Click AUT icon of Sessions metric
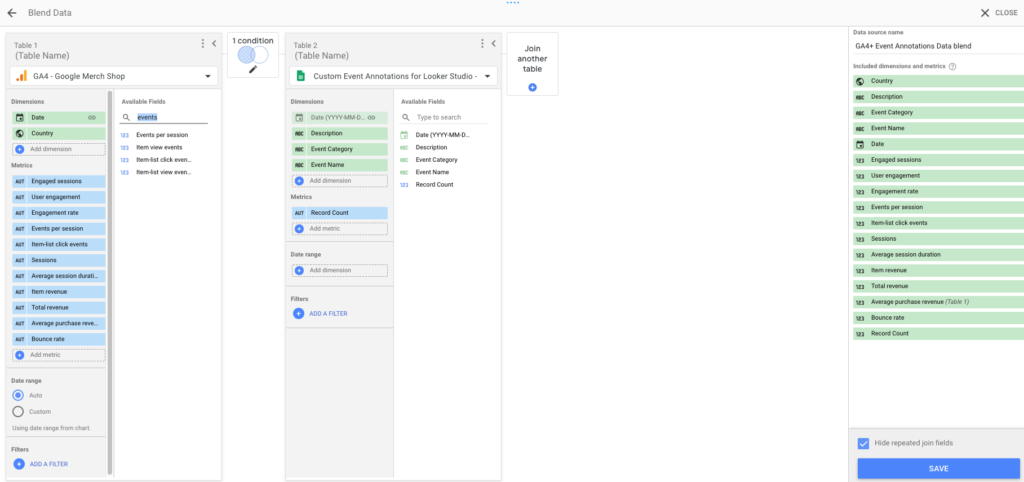Image resolution: width=1024 pixels, height=482 pixels. (20, 260)
